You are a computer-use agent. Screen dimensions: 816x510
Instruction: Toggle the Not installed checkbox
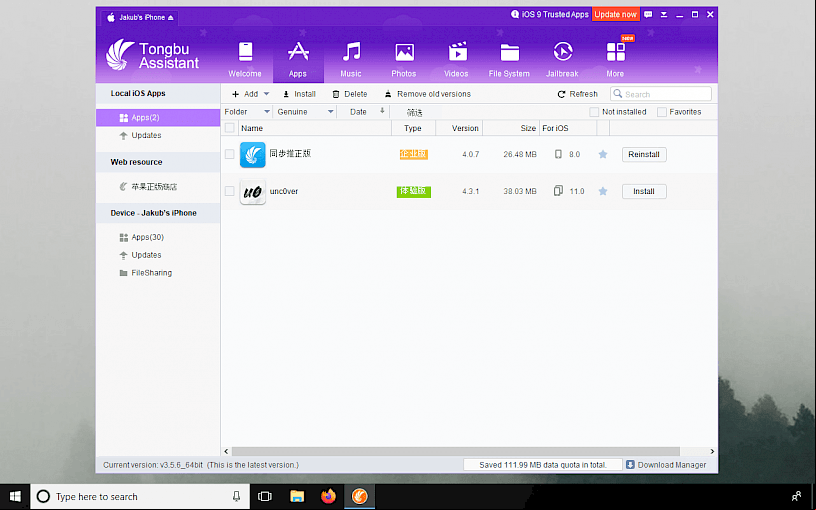(x=594, y=112)
